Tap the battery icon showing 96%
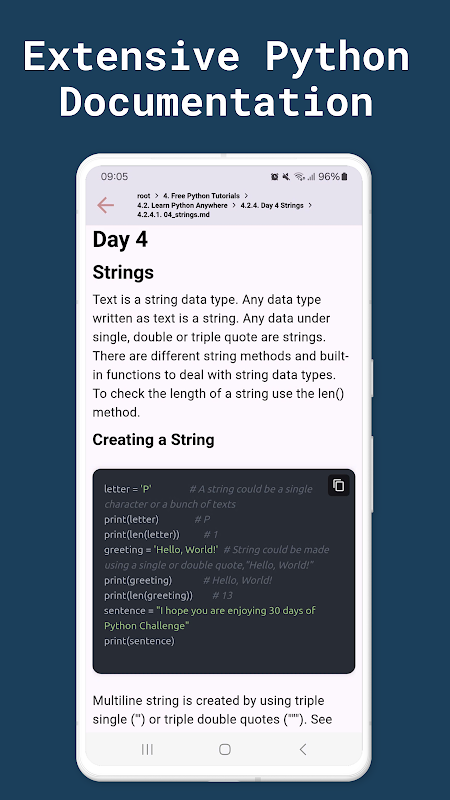This screenshot has height=800, width=450. [x=344, y=177]
